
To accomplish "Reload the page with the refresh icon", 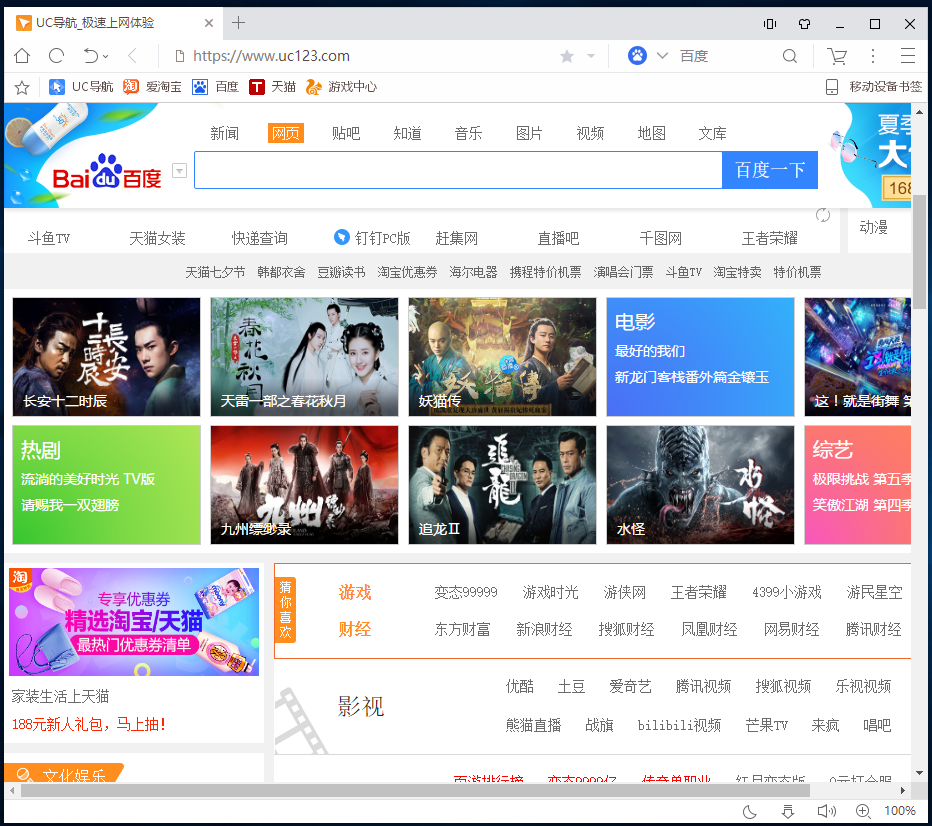I will click(56, 56).
